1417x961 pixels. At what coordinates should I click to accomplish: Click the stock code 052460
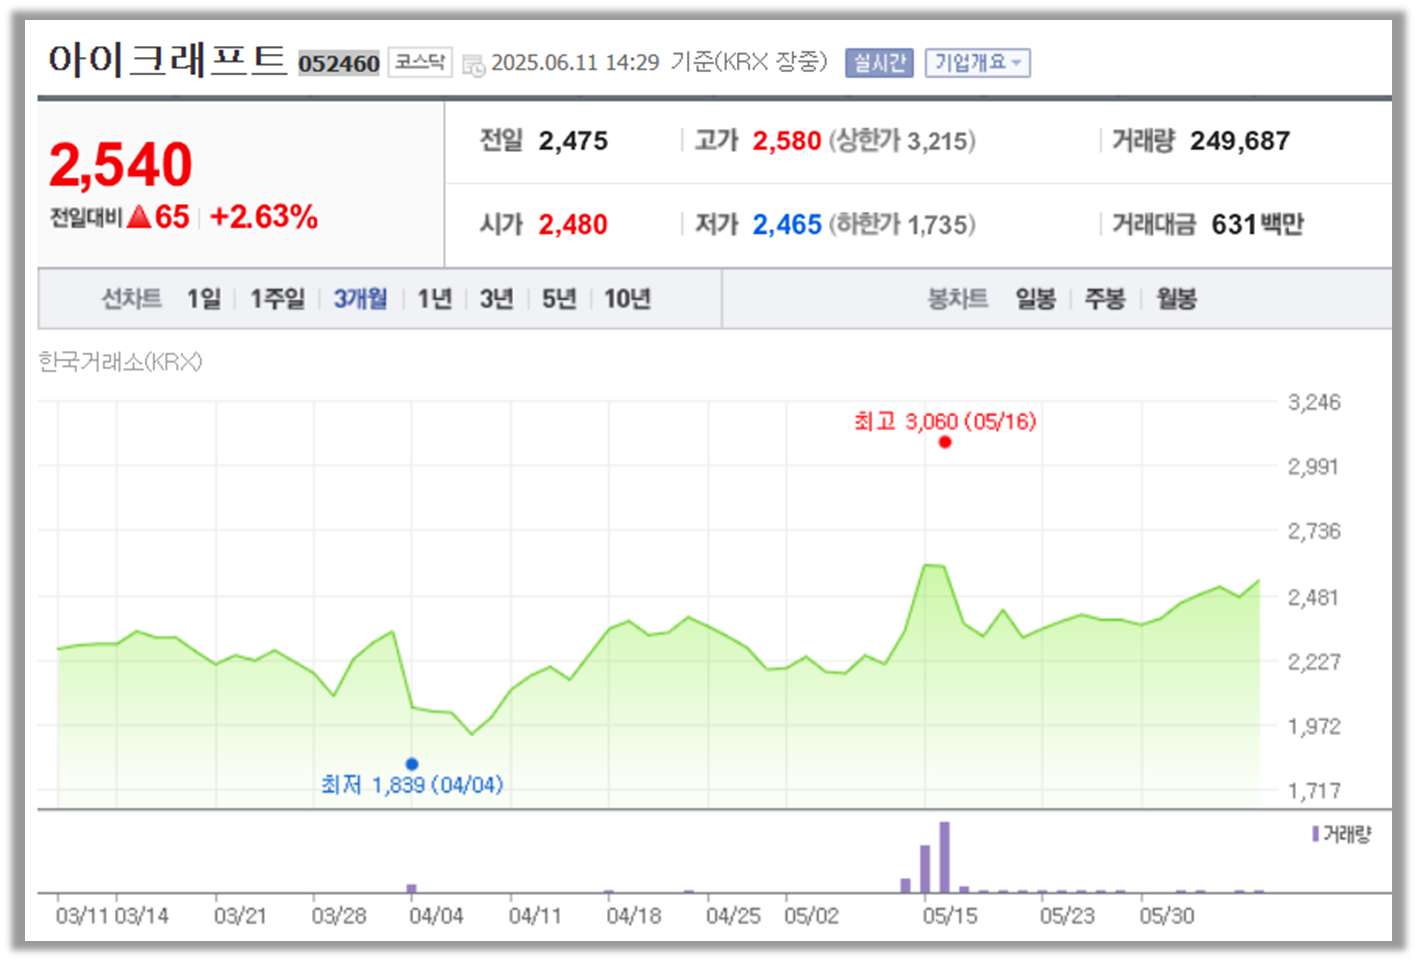(339, 64)
